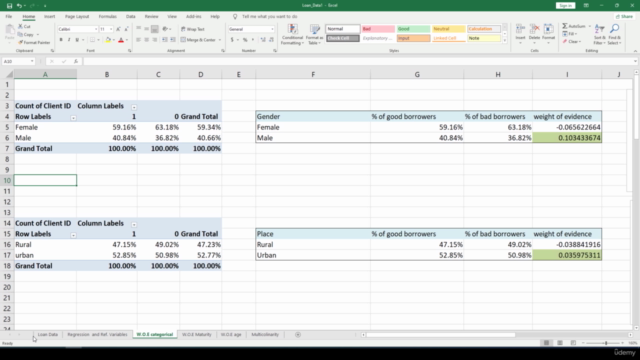Switch to Page Layout view in status bar

click(x=560, y=343)
